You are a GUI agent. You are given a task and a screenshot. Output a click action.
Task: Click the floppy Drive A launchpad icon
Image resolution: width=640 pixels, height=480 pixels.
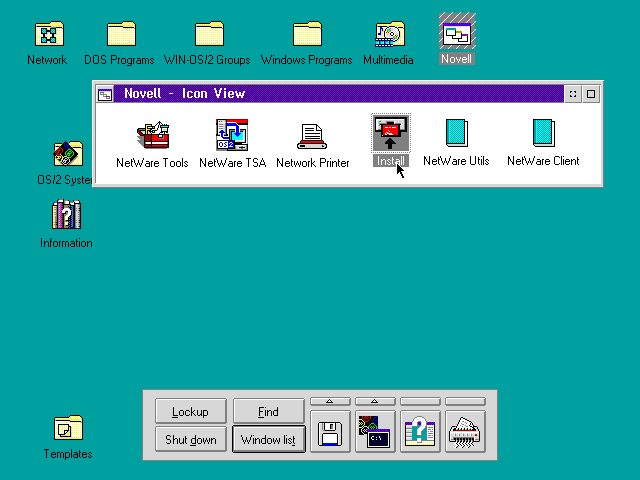pos(330,432)
